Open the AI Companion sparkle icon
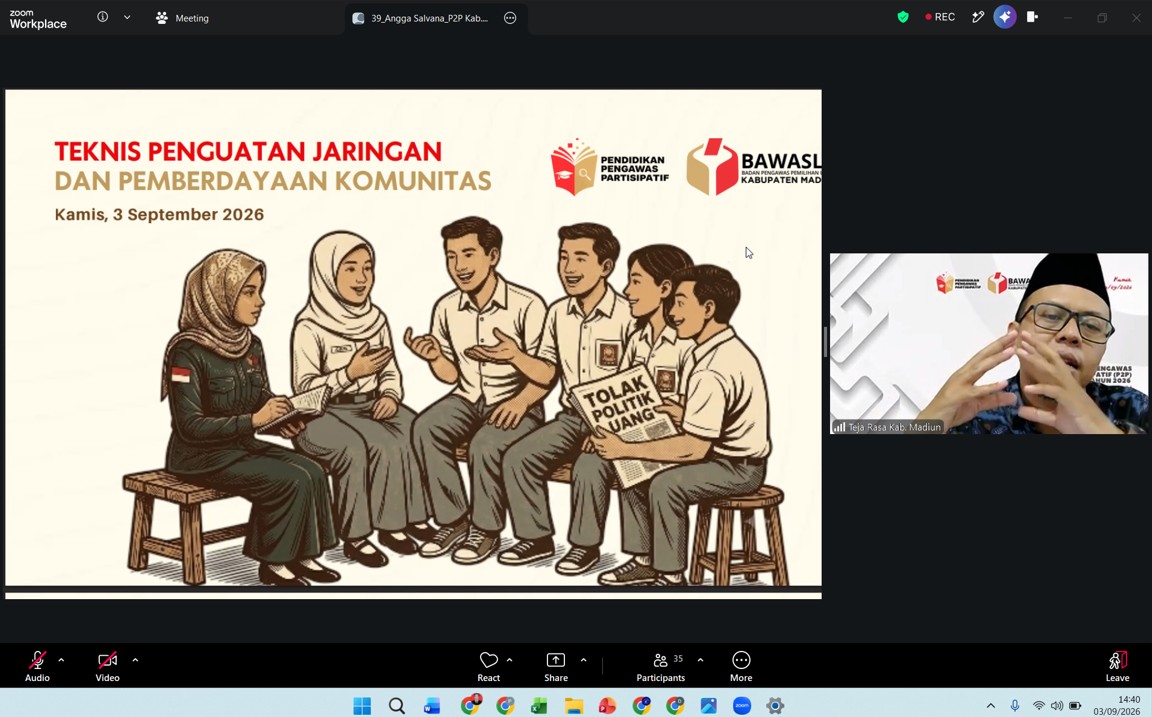Viewport: 1152px width, 717px height. [x=1004, y=17]
